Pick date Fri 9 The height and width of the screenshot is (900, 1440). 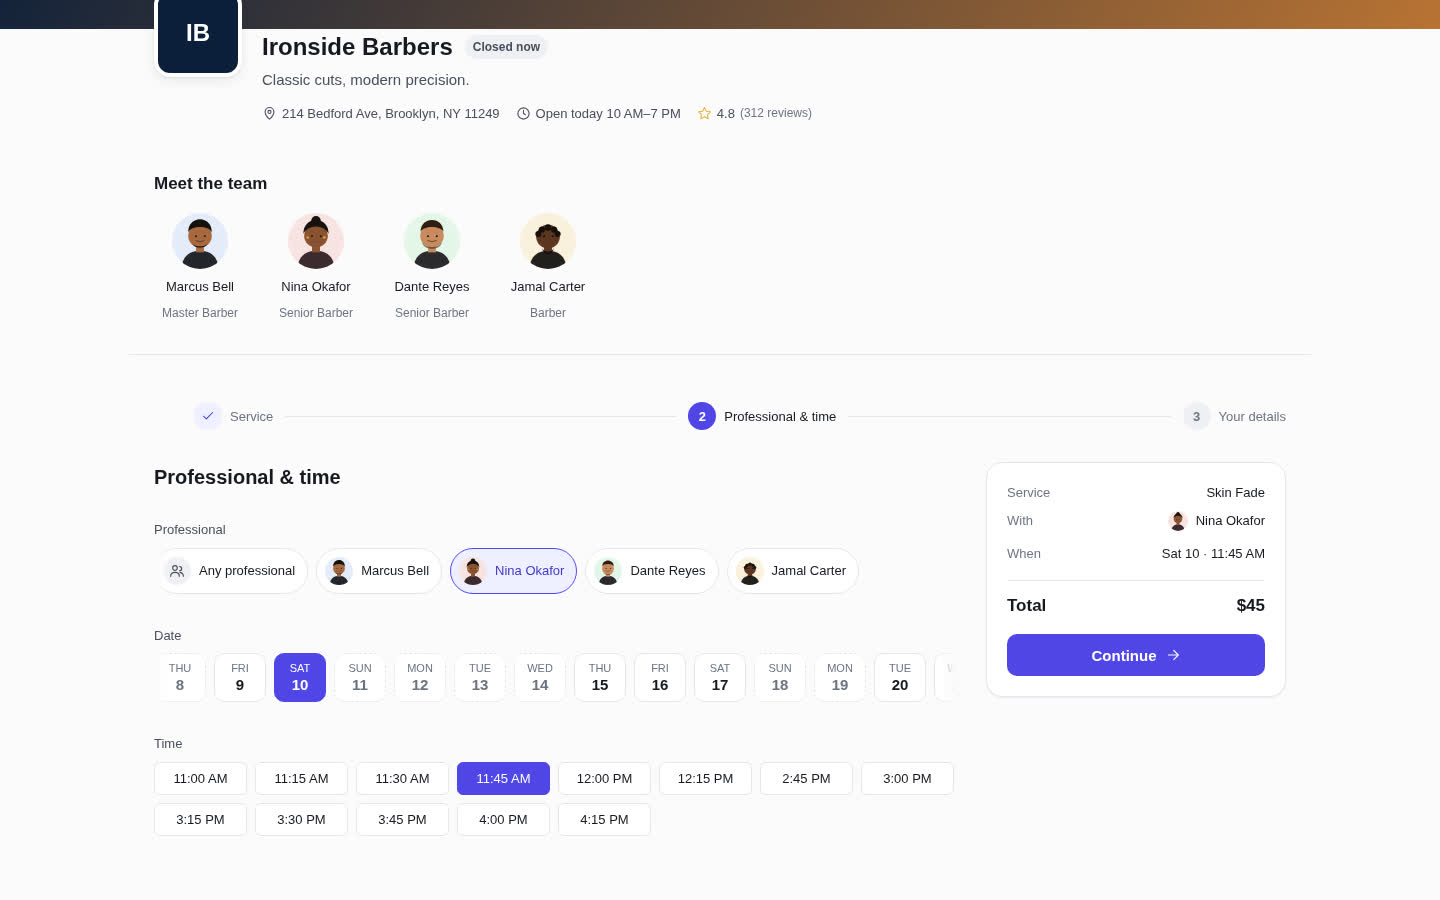click(x=240, y=677)
